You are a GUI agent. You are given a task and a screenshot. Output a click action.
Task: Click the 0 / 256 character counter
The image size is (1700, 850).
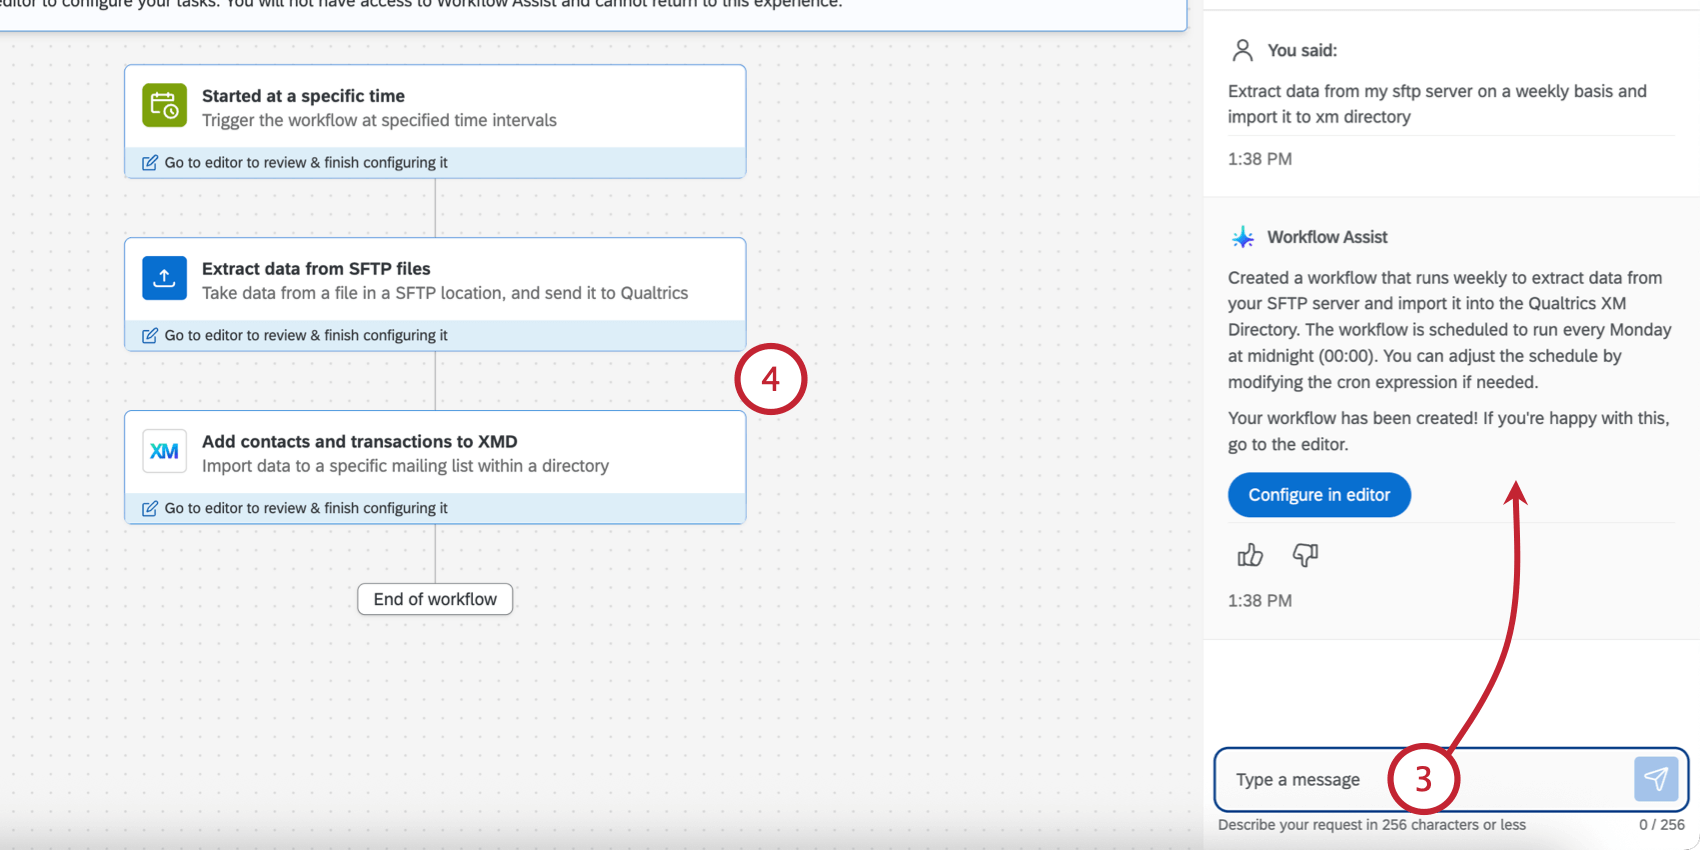(1662, 825)
